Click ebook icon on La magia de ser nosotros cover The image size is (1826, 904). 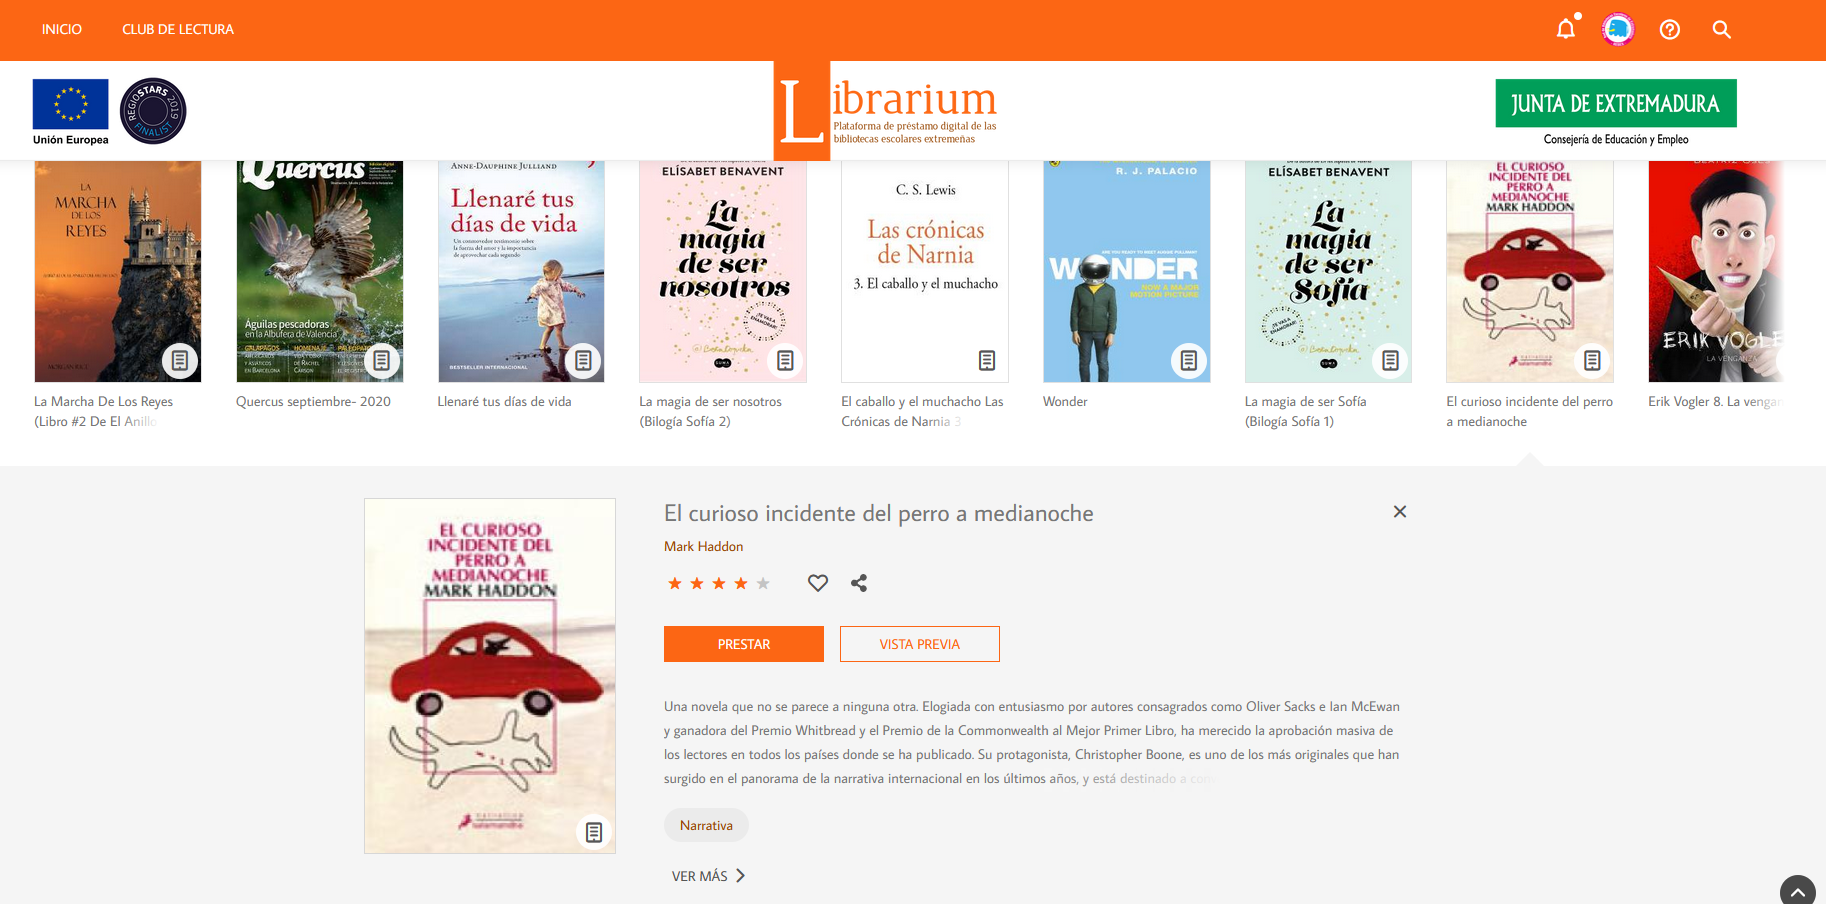(x=785, y=360)
